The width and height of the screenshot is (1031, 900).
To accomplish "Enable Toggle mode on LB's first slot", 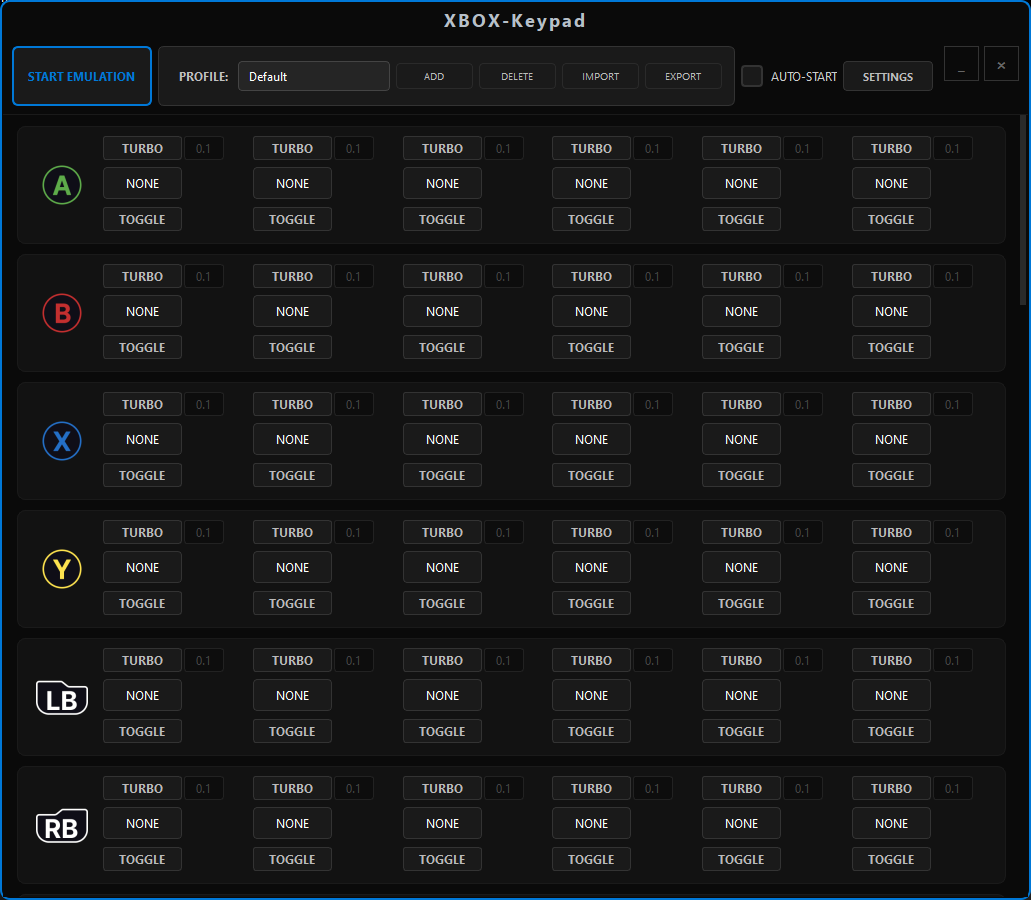I will click(x=142, y=731).
